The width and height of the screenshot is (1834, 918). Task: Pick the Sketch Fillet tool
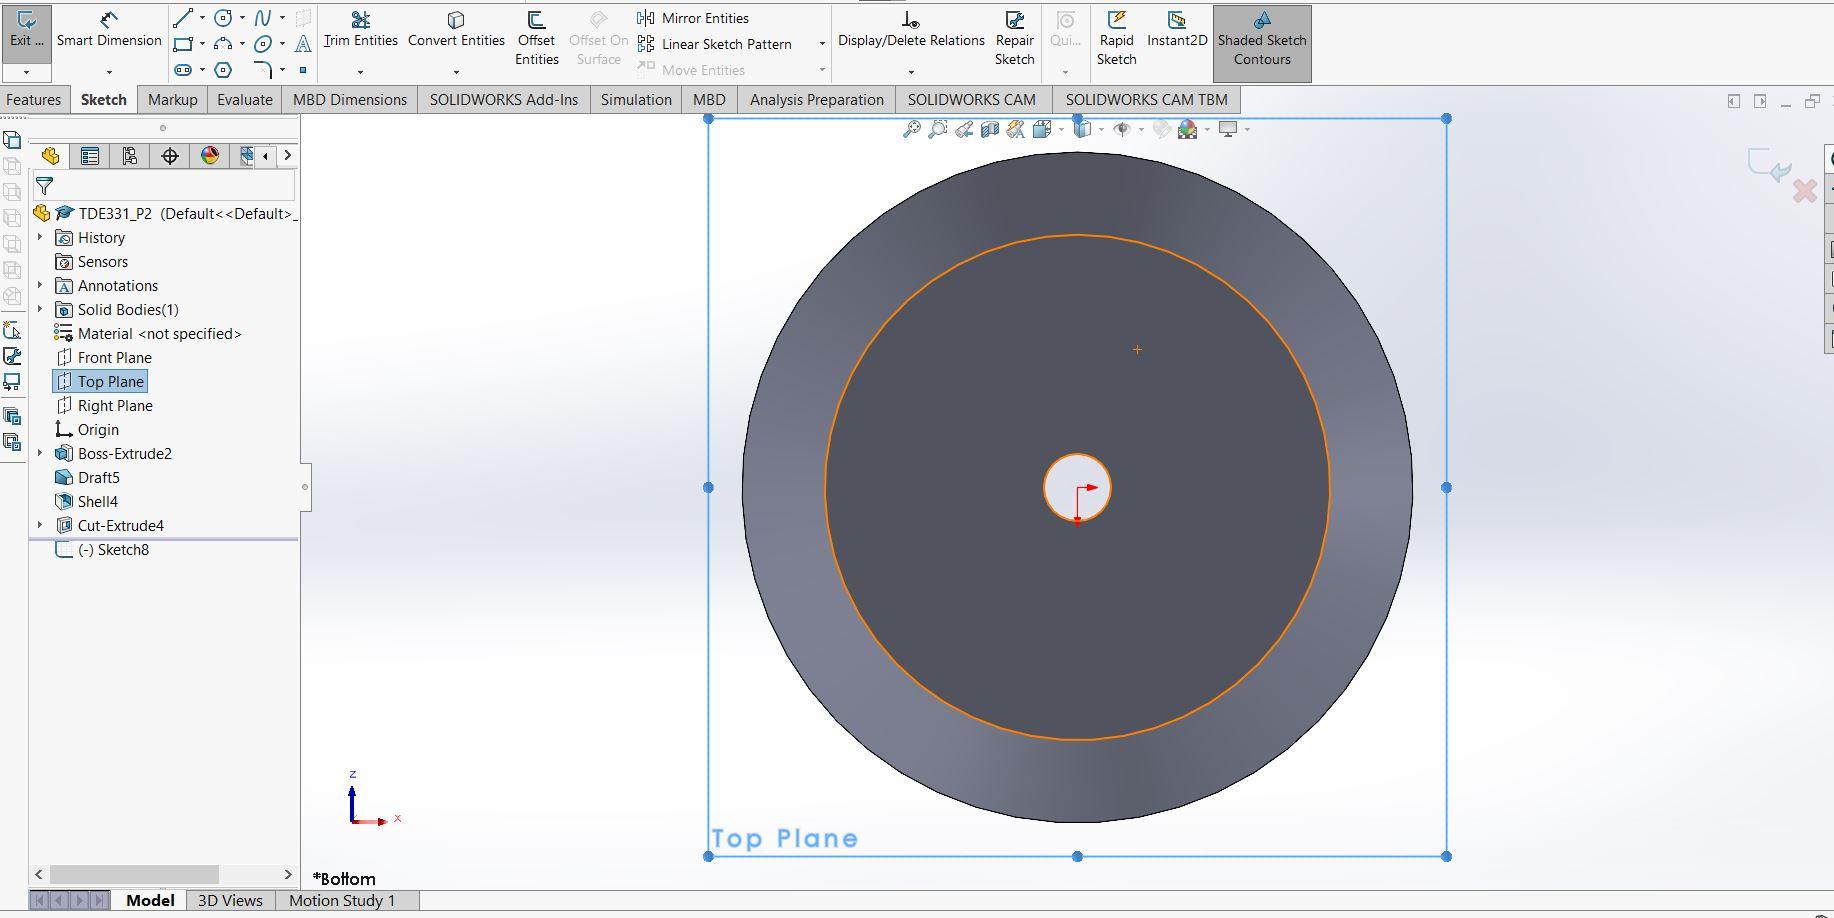pos(262,70)
